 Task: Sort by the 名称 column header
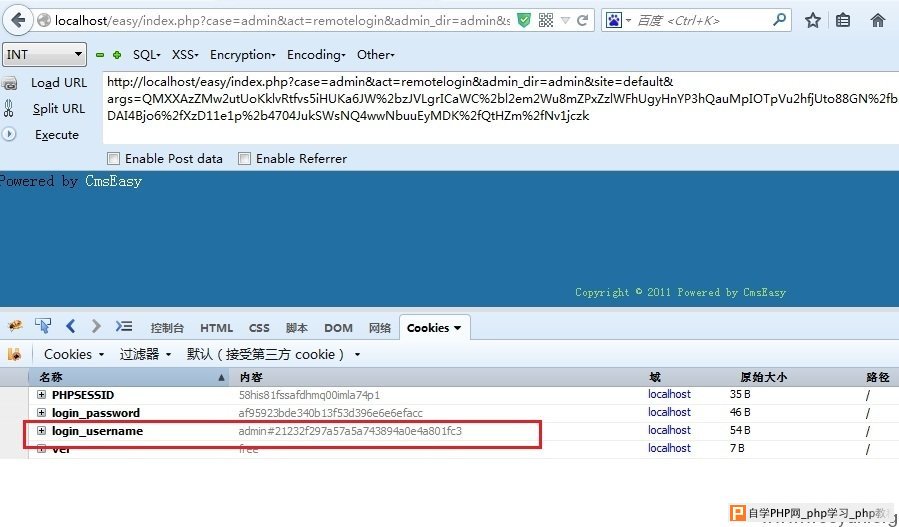tap(129, 377)
